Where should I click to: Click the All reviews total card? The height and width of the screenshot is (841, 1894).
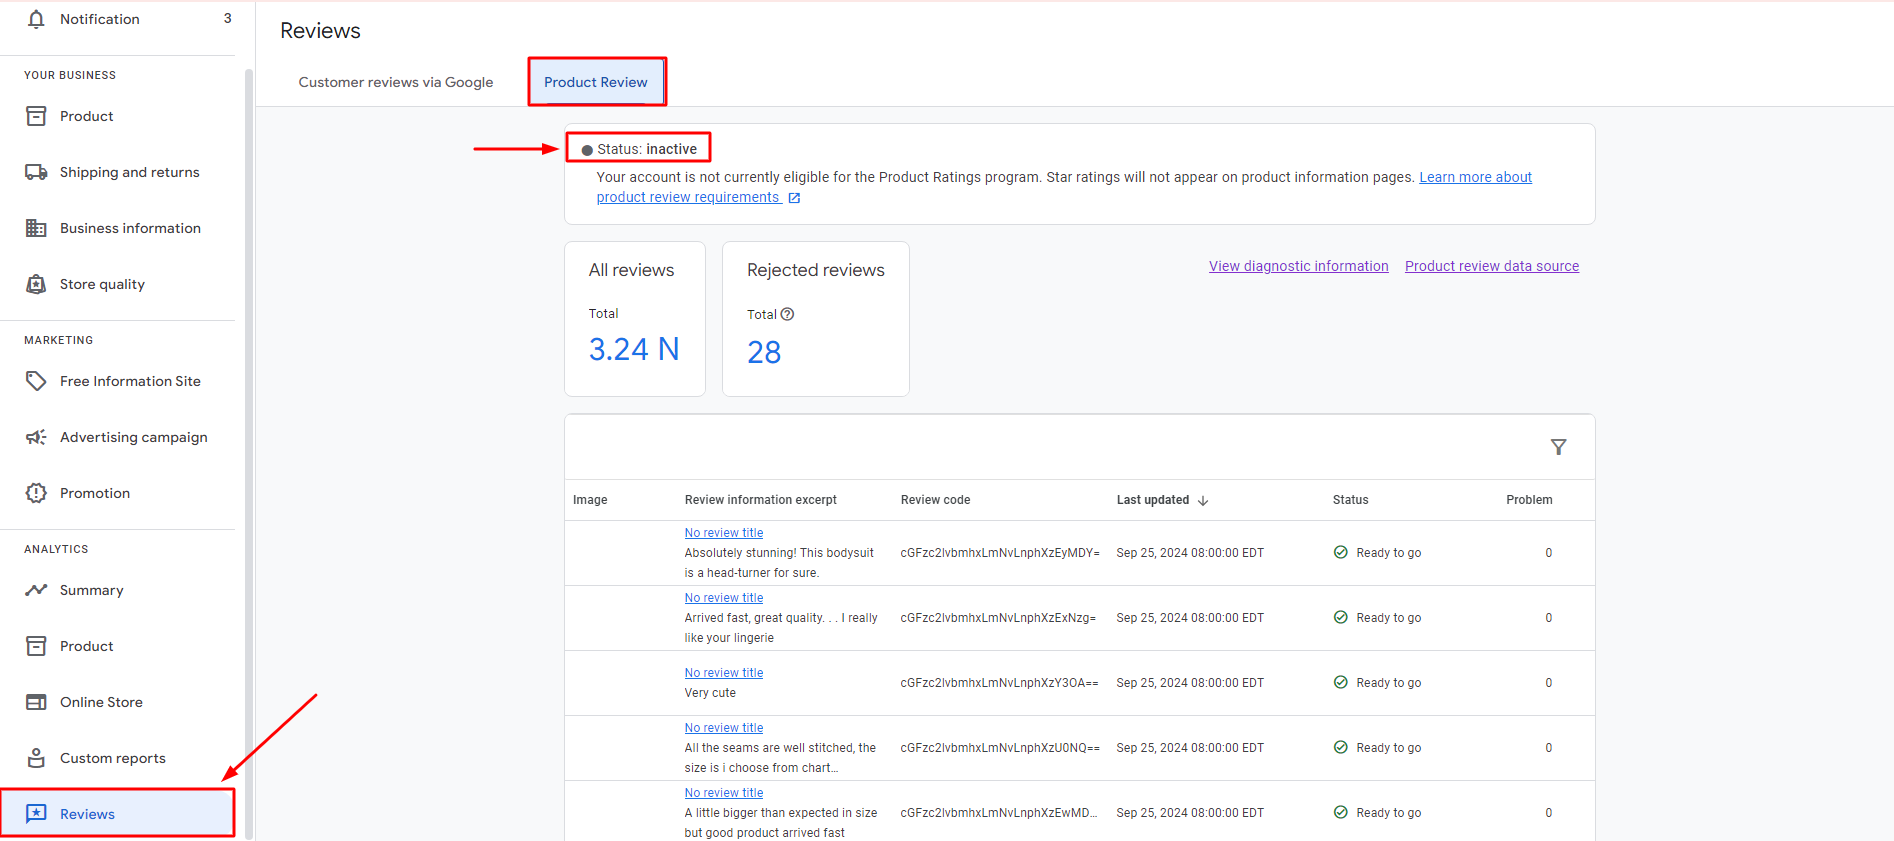635,319
